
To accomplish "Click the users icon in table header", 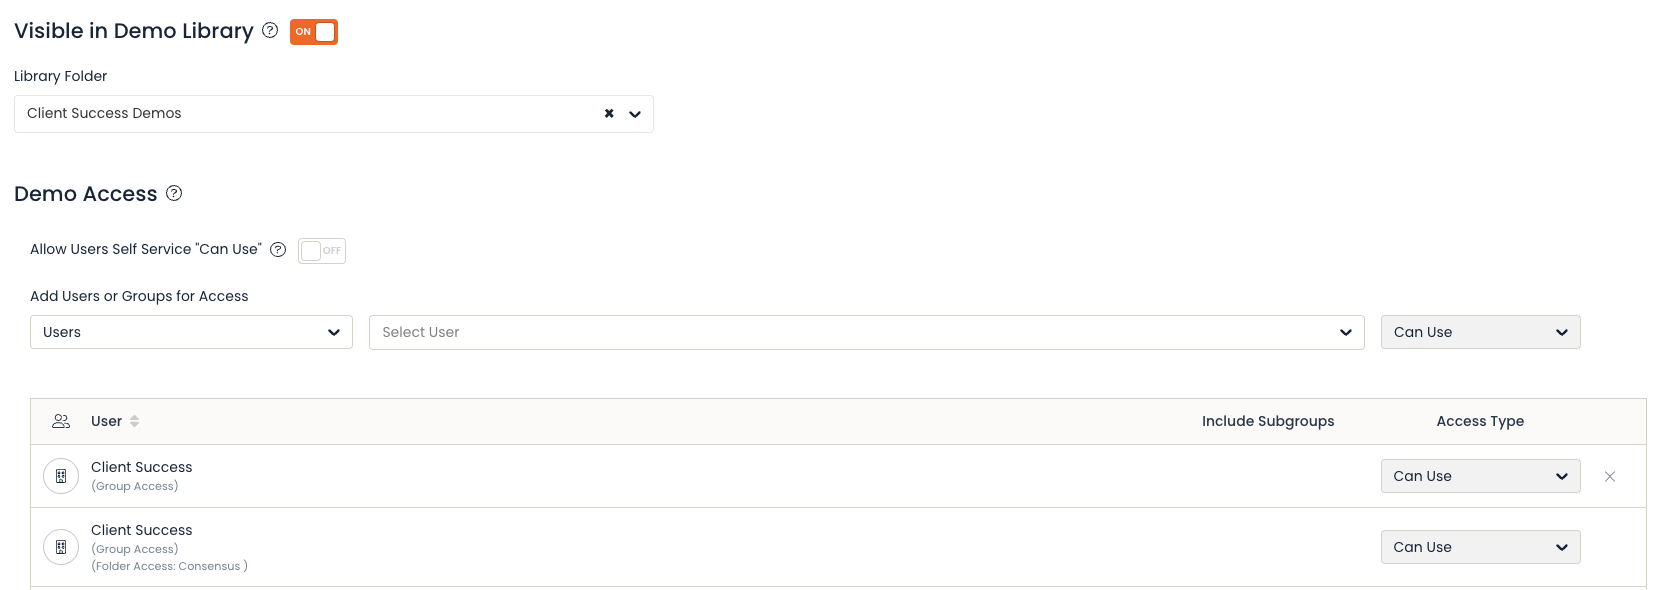I will pyautogui.click(x=61, y=421).
